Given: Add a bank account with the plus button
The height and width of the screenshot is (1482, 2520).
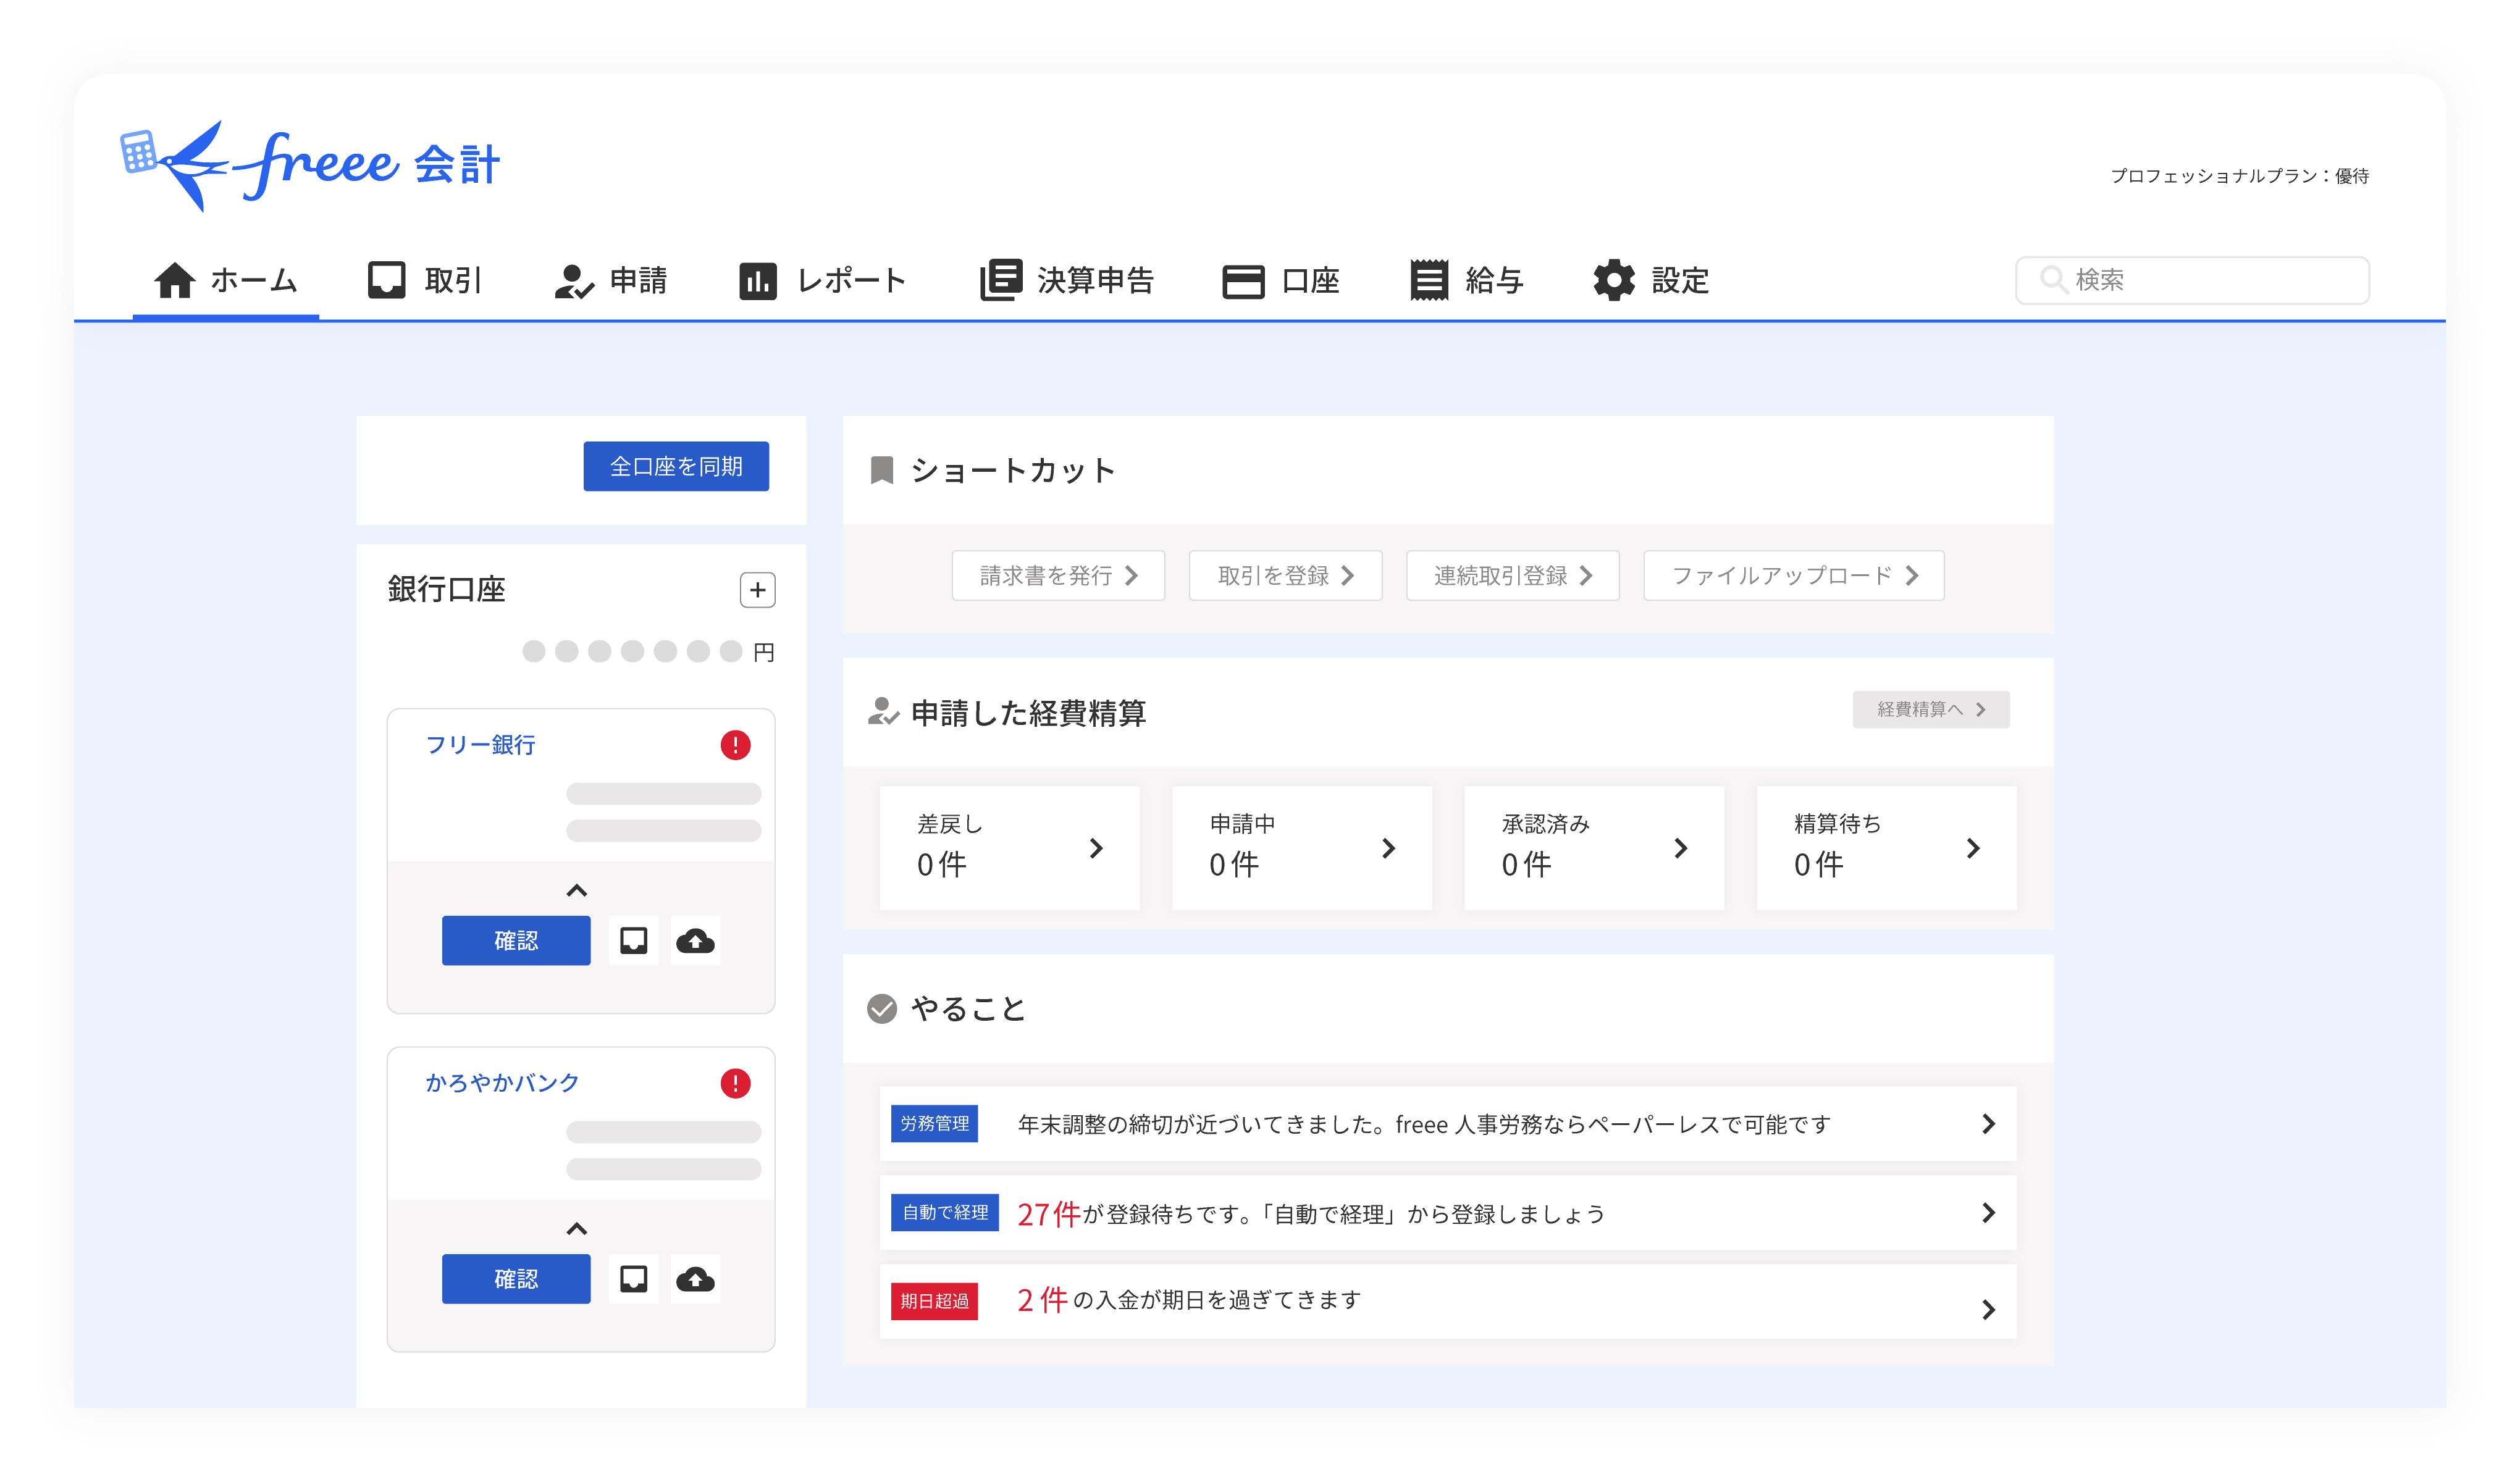Looking at the screenshot, I should pos(758,590).
